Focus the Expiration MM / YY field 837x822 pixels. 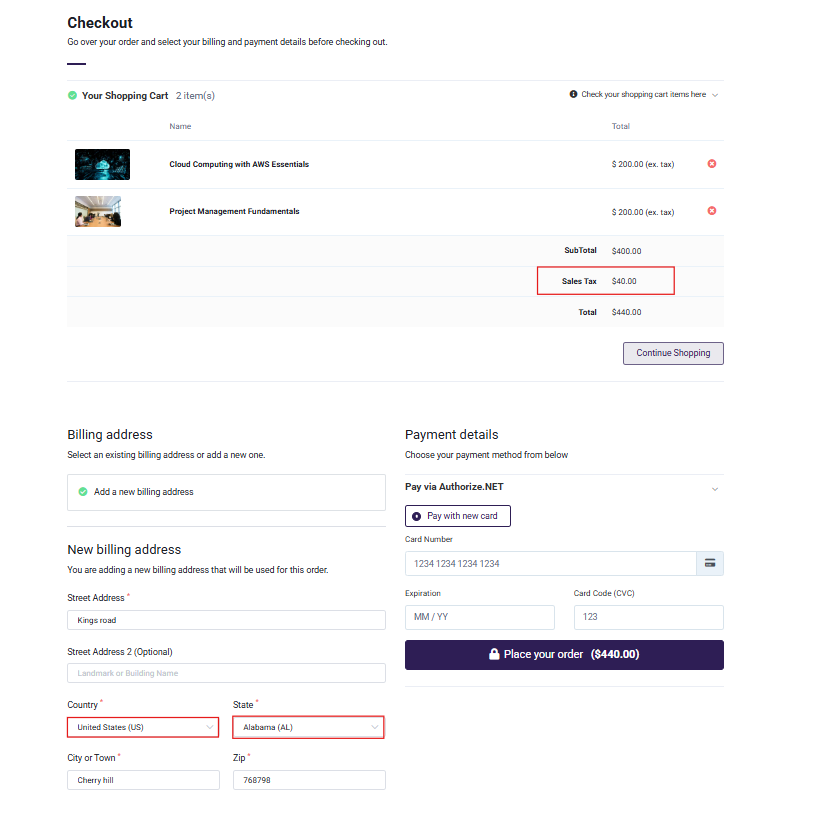click(x=479, y=617)
